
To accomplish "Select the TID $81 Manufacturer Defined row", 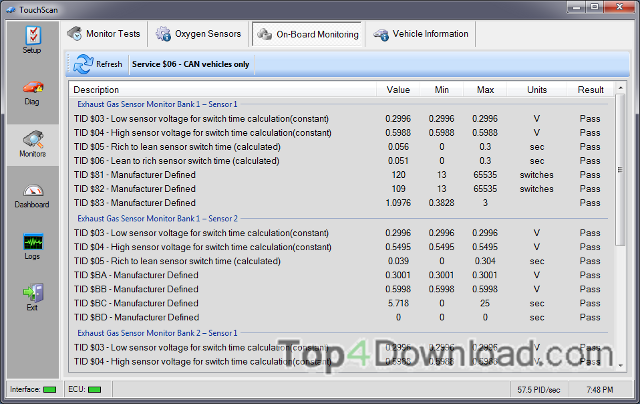I will click(341, 175).
